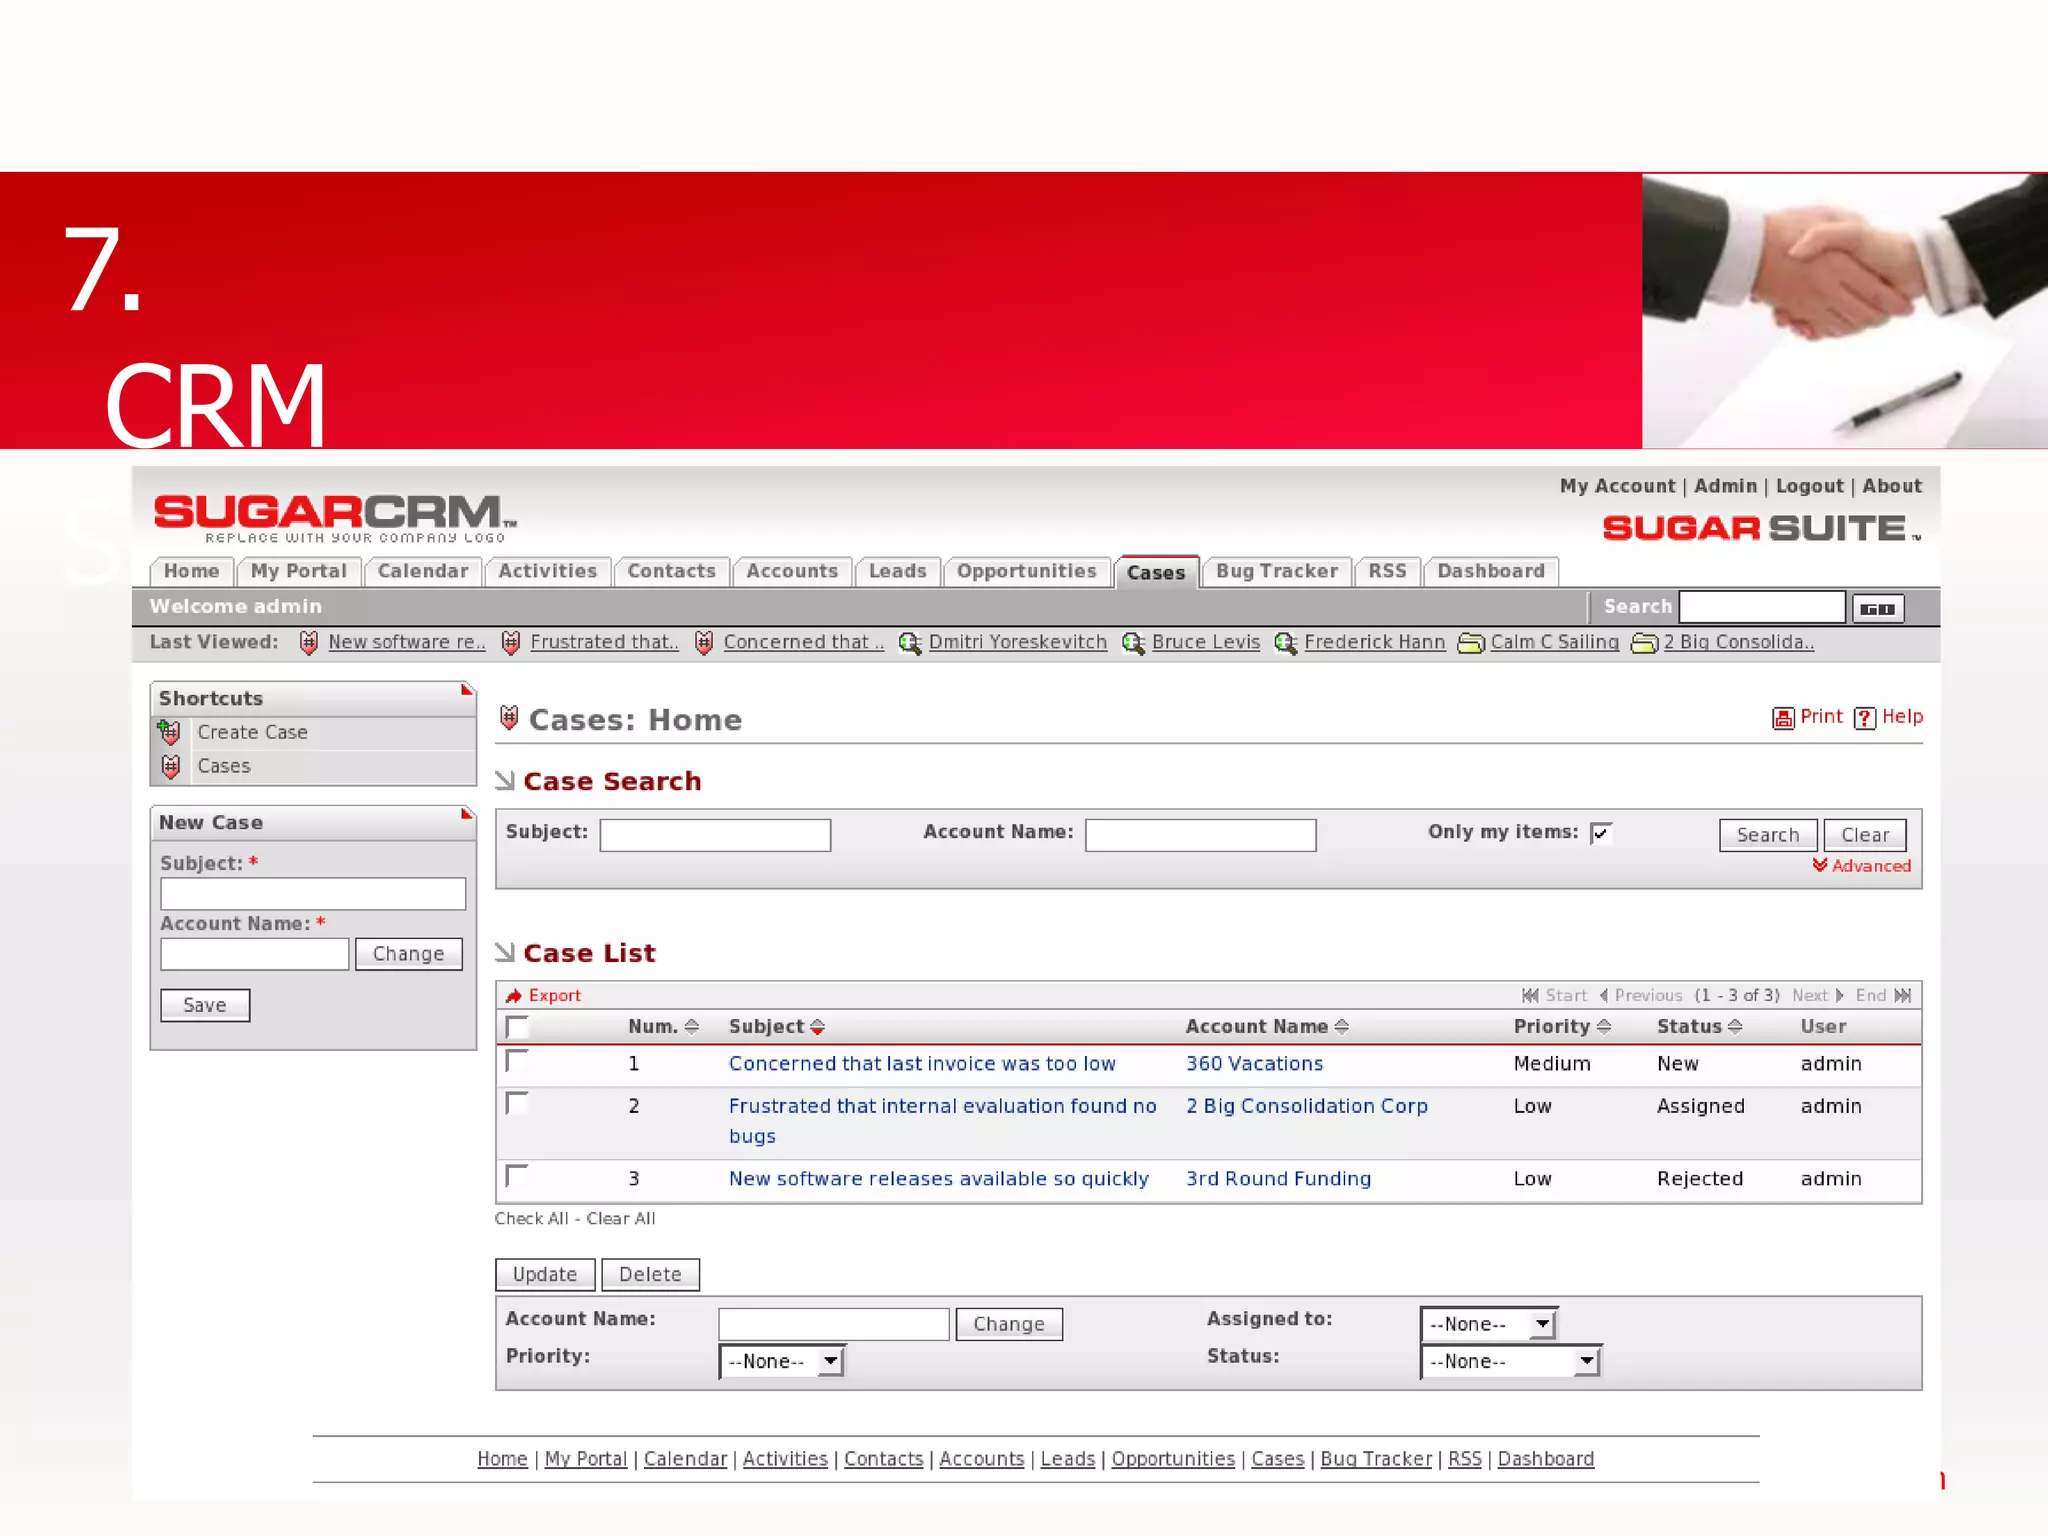Image resolution: width=2048 pixels, height=1536 pixels.
Task: Switch to the Bug Tracker tab
Action: pyautogui.click(x=1276, y=571)
